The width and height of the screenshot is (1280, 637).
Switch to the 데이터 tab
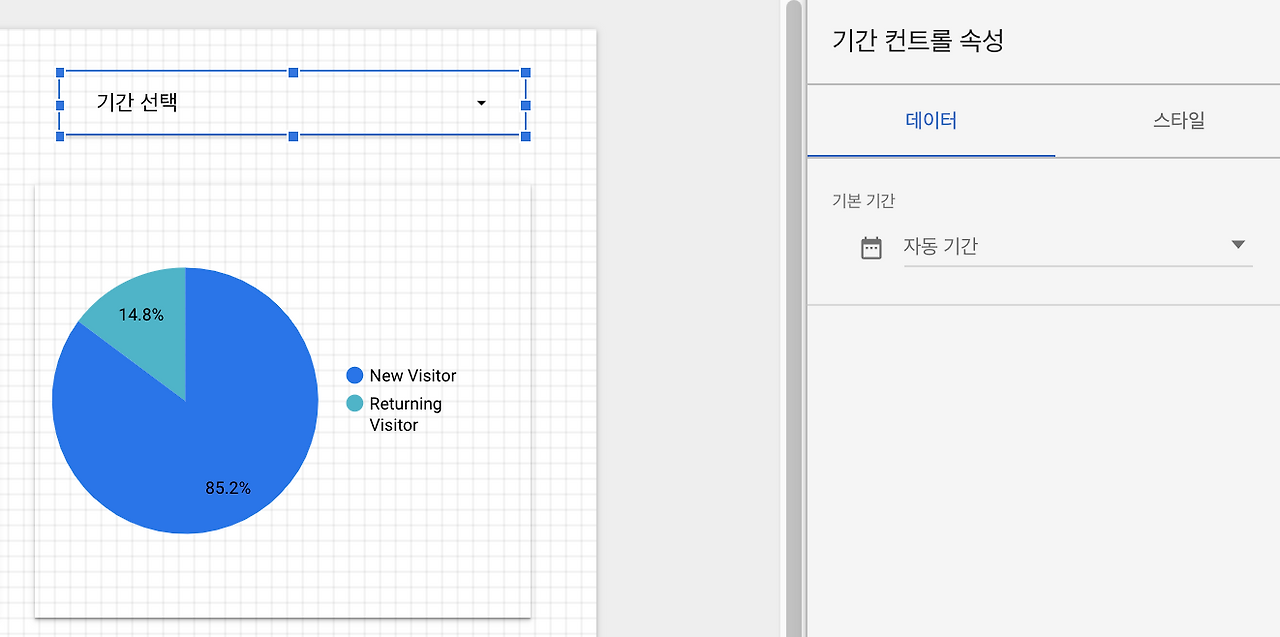(931, 120)
